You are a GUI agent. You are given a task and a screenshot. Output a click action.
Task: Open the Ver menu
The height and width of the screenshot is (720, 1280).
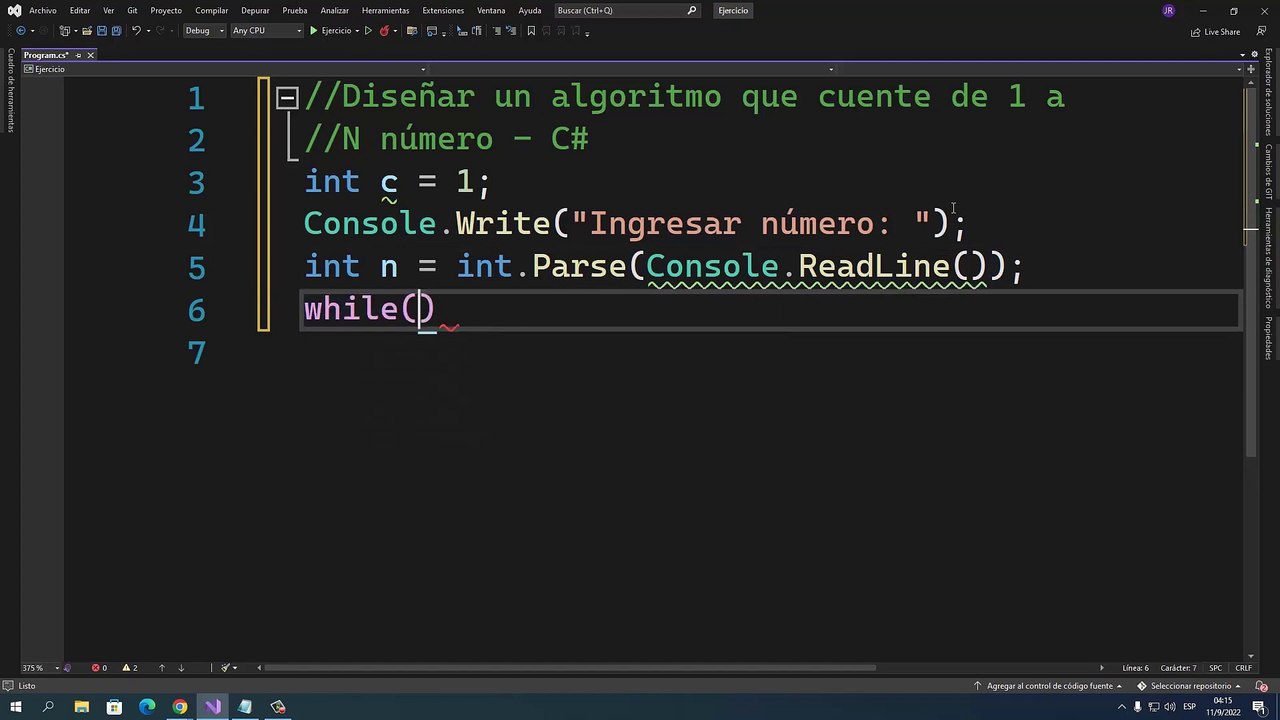coord(108,10)
